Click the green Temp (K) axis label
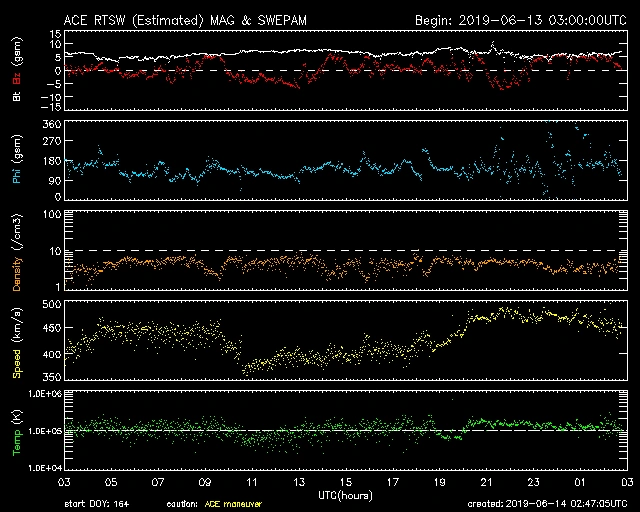Image resolution: width=640 pixels, height=512 pixels. click(x=17, y=434)
